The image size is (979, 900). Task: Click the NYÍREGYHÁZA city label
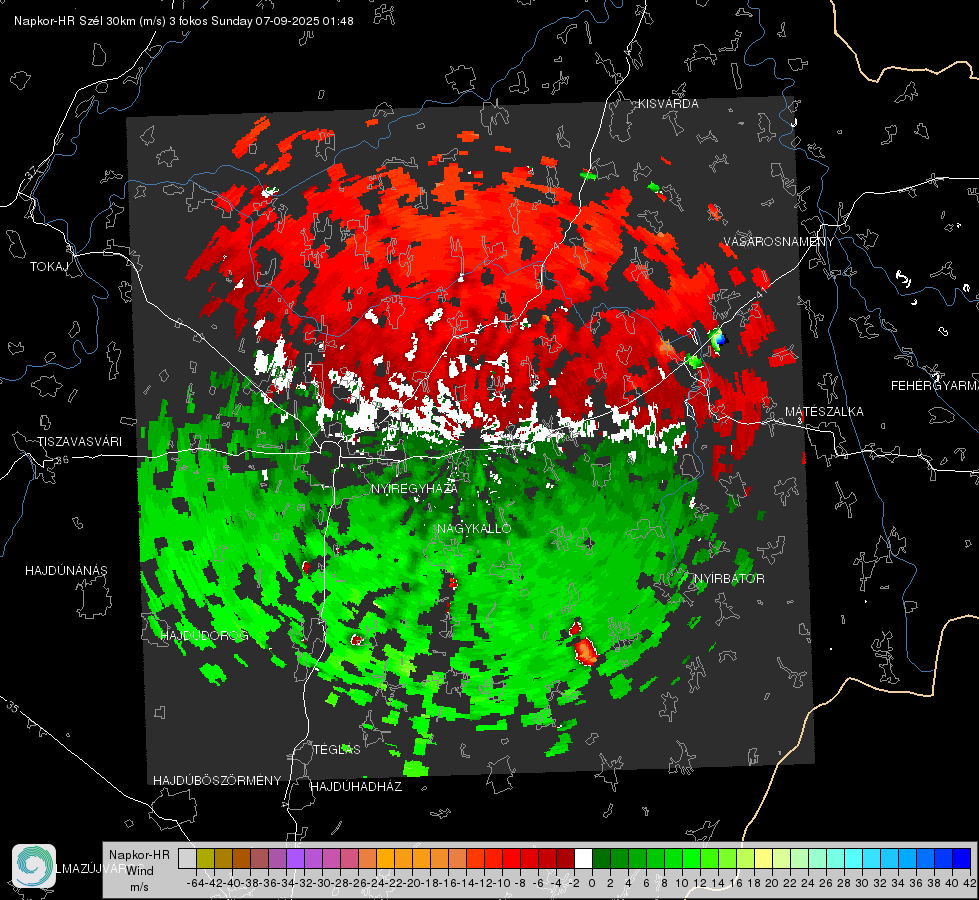pyautogui.click(x=414, y=488)
